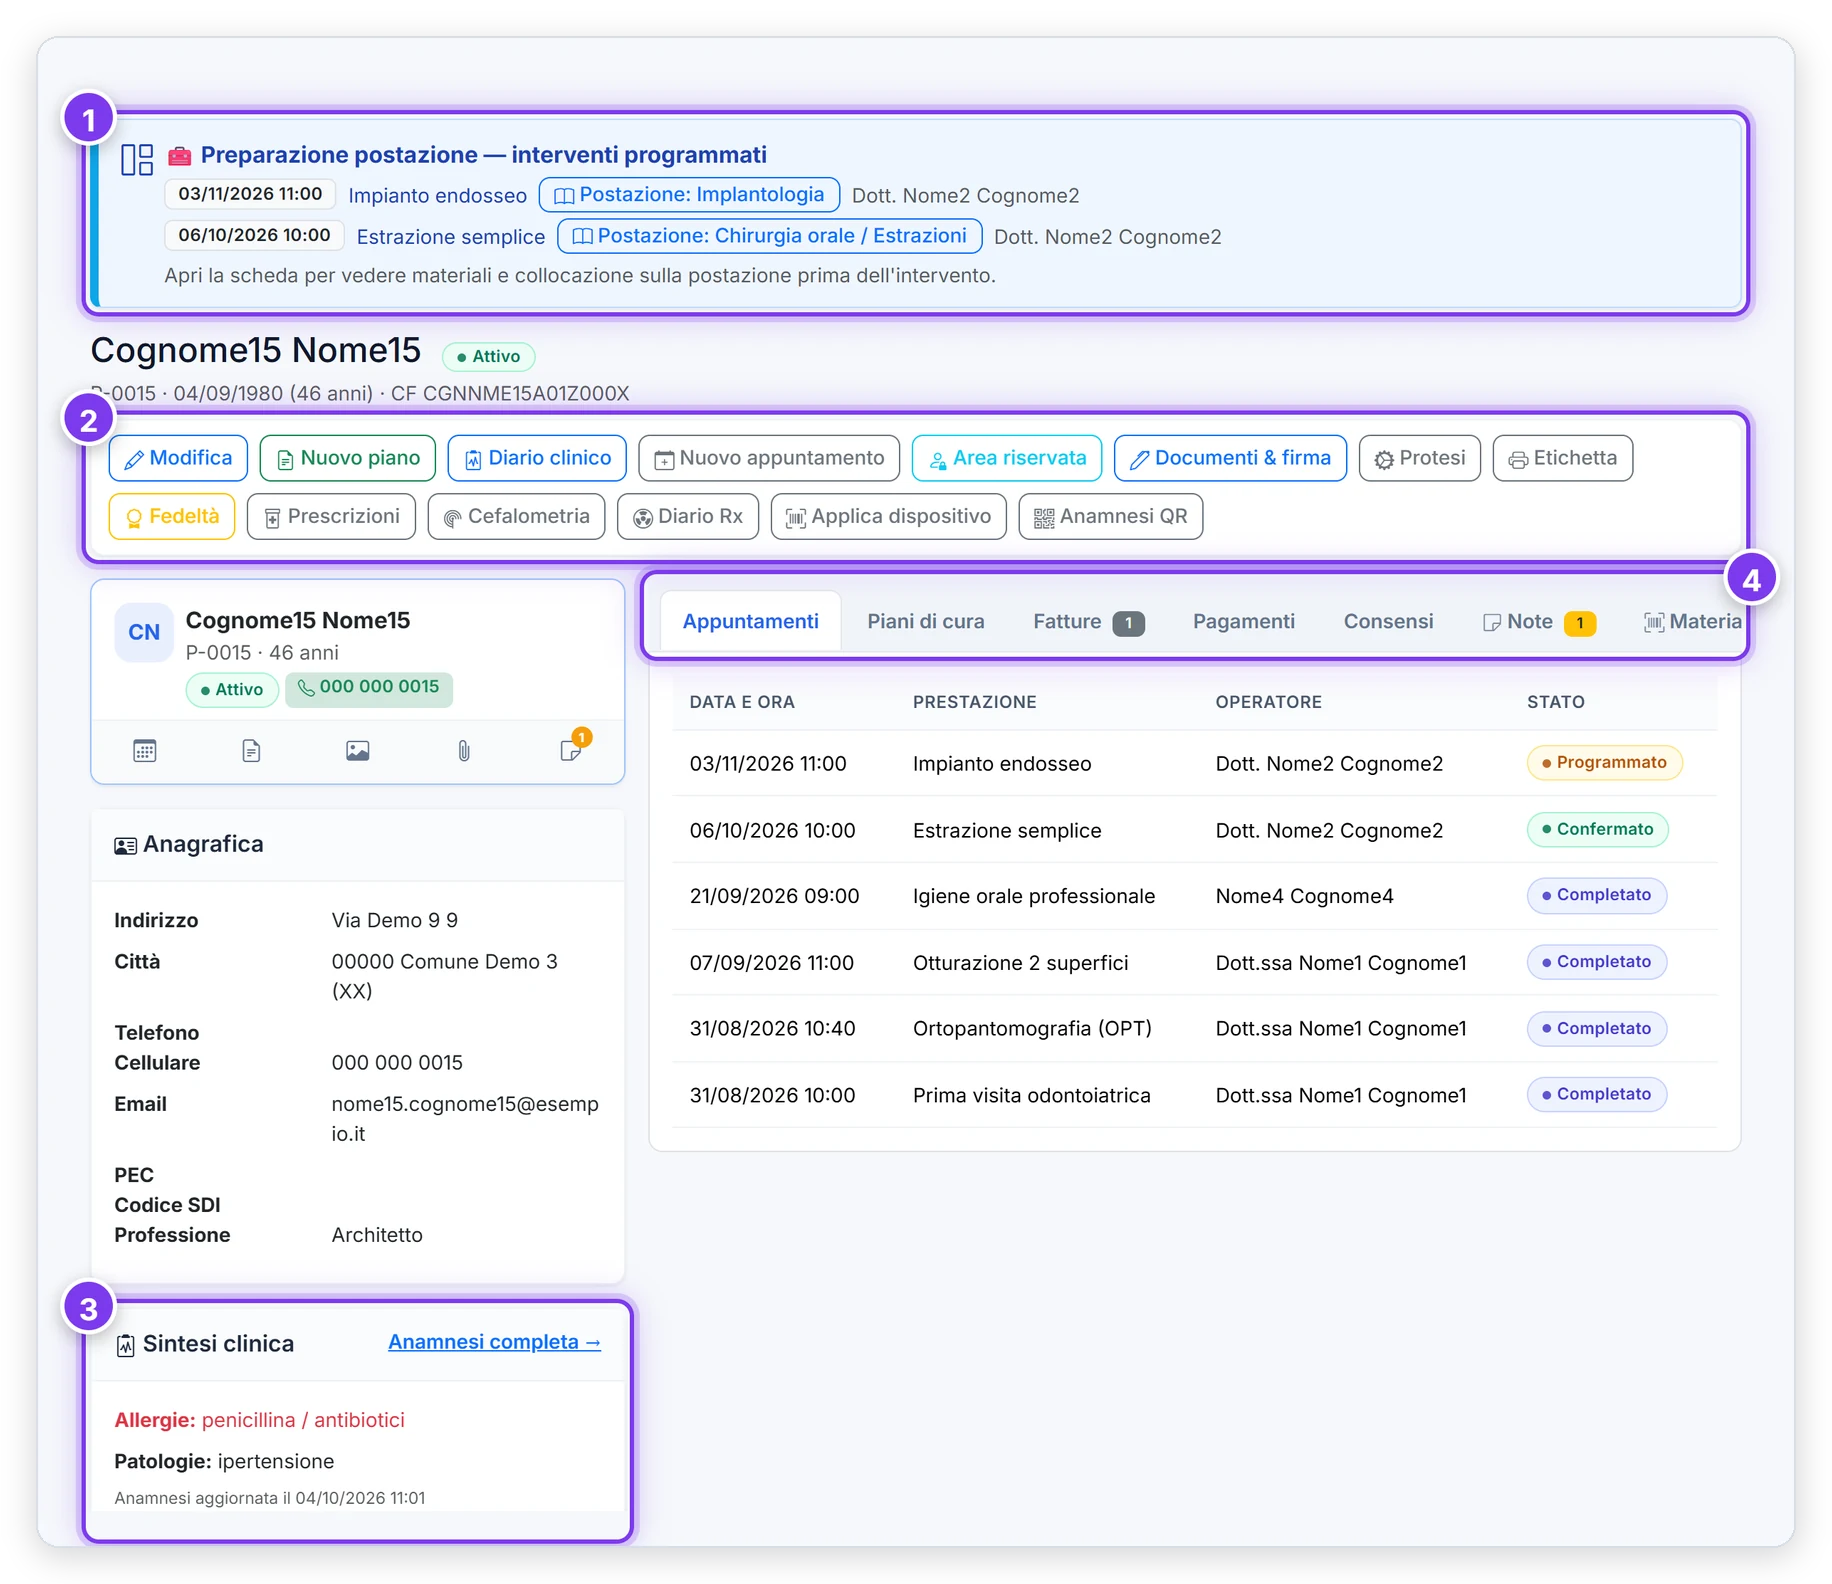Open Anamnesi QR
This screenshot has height=1584, width=1832.
tap(1111, 516)
